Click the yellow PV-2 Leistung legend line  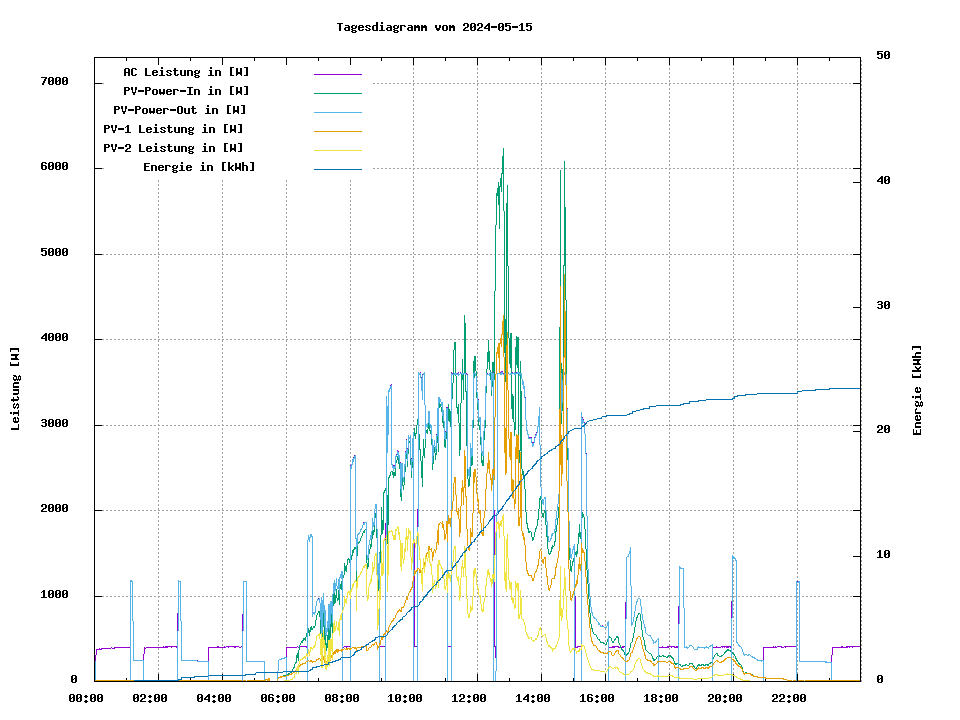pos(337,149)
